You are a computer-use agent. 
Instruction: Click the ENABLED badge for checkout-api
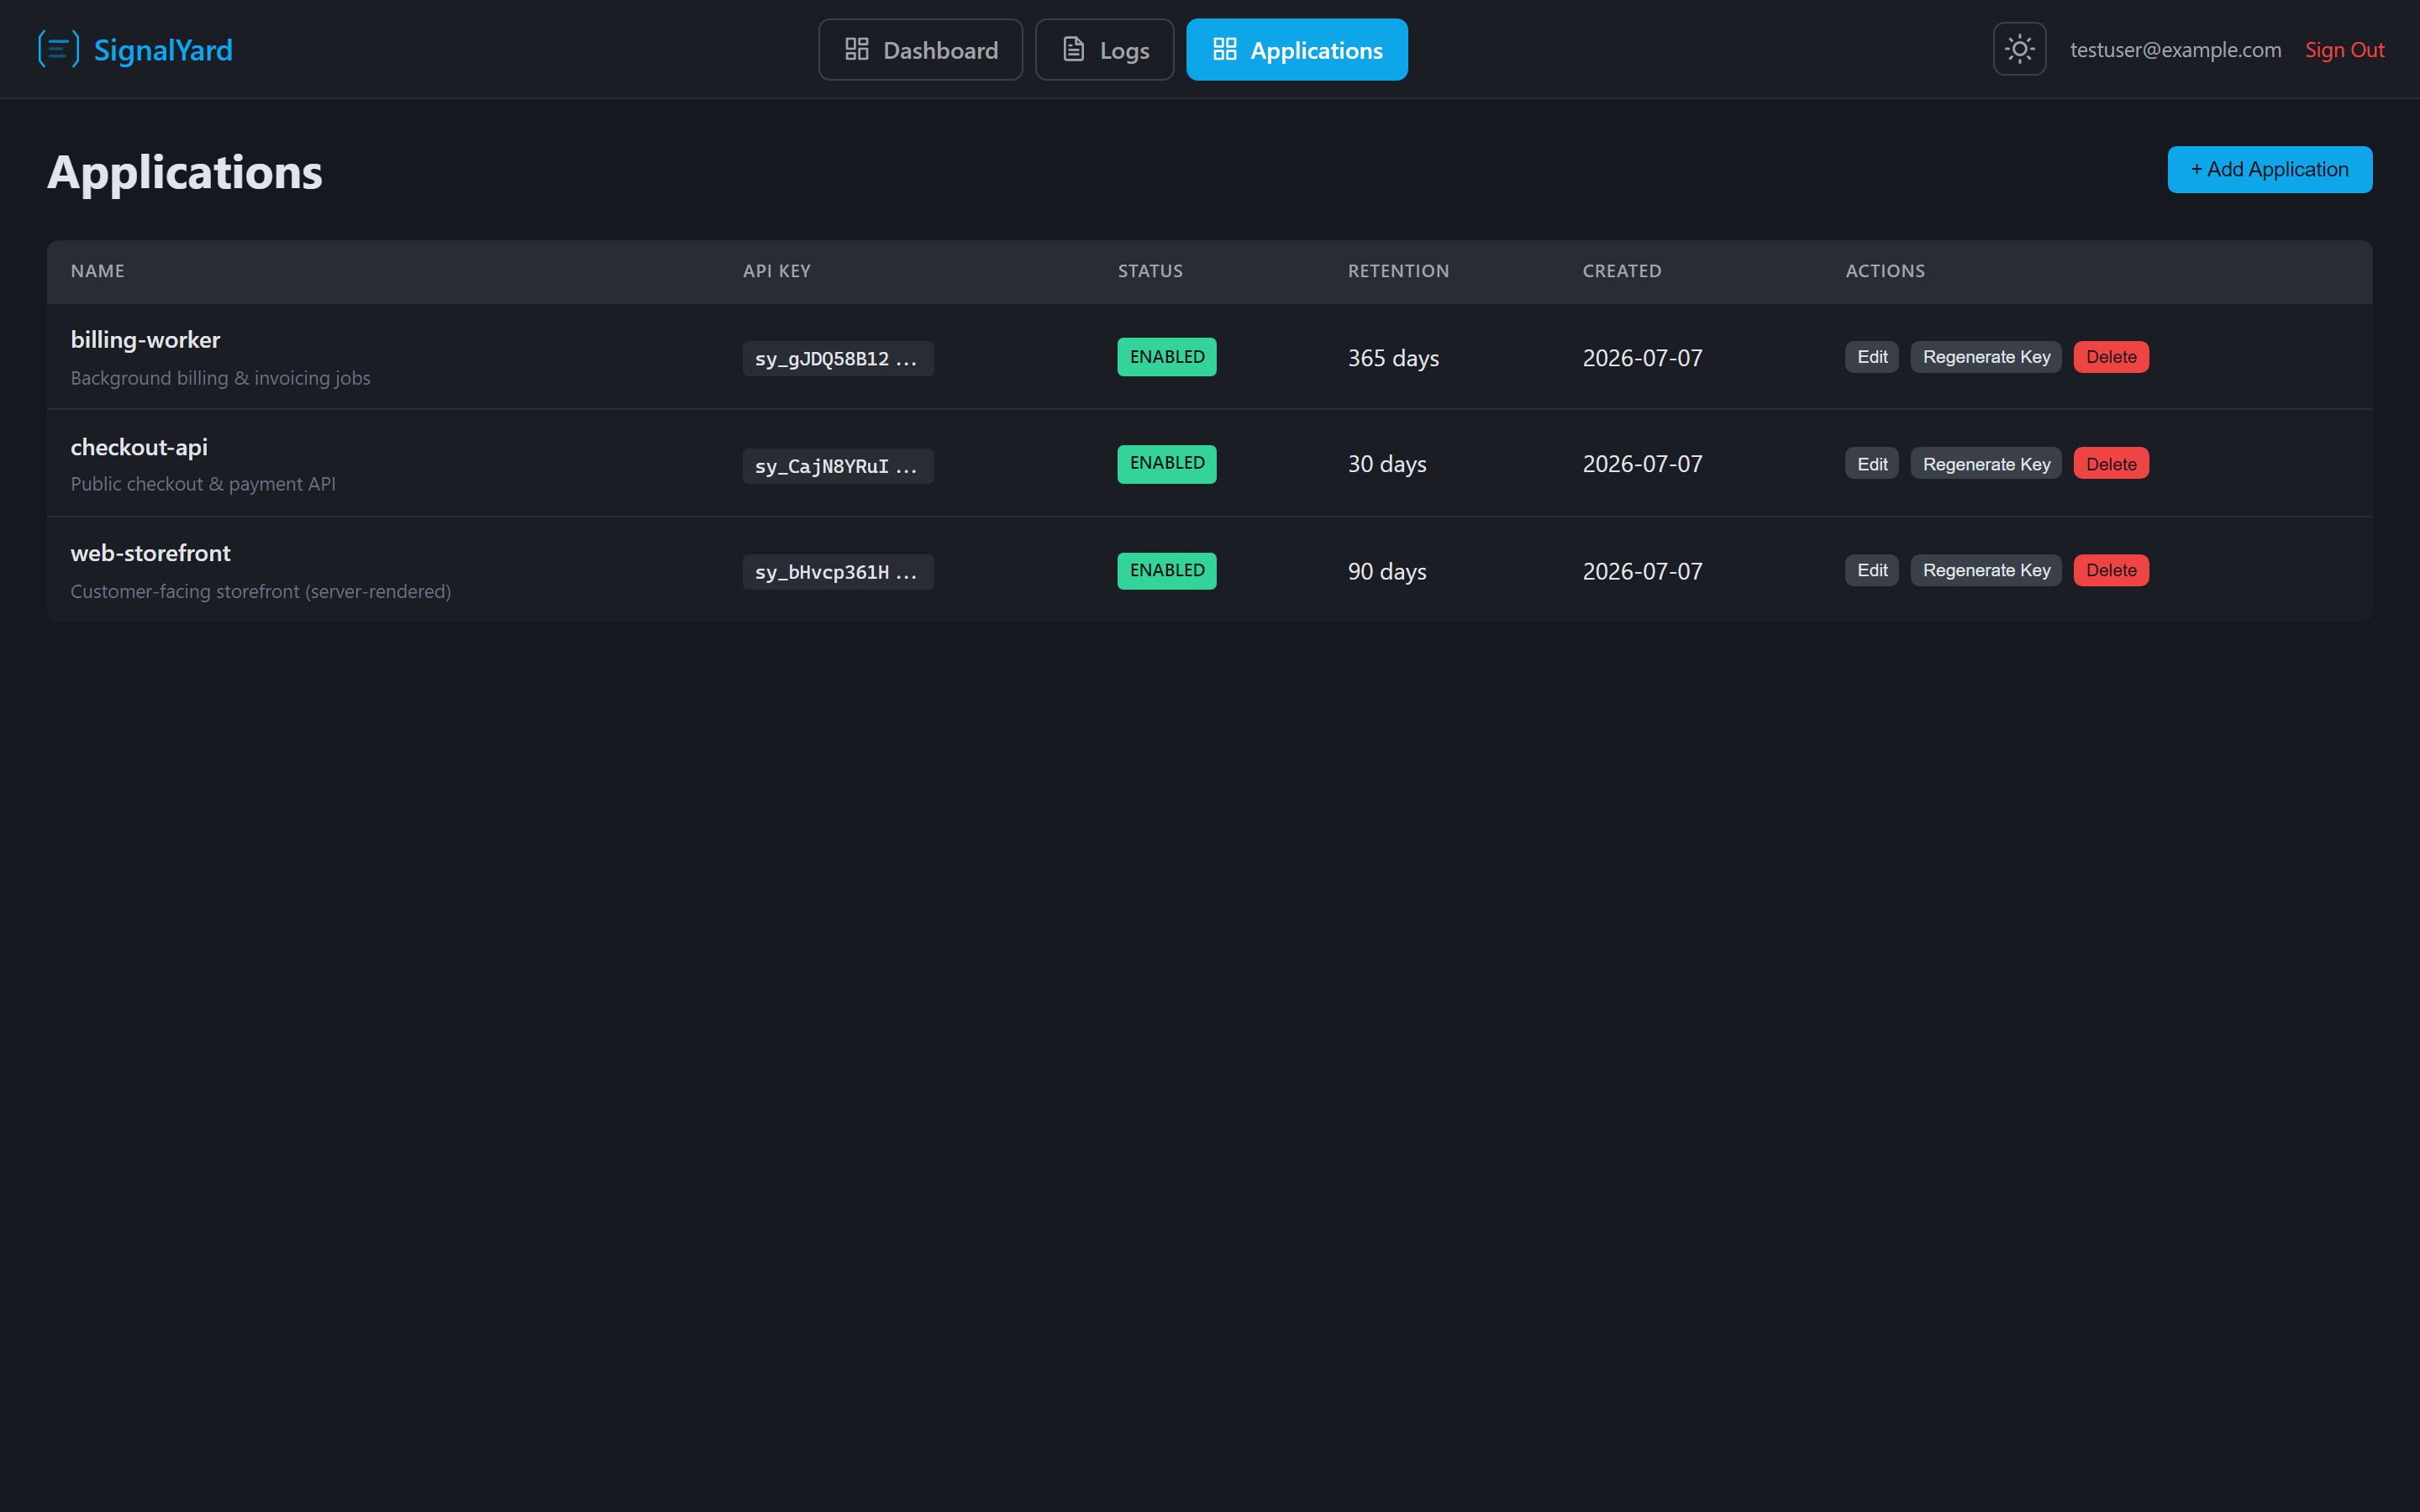coord(1166,464)
